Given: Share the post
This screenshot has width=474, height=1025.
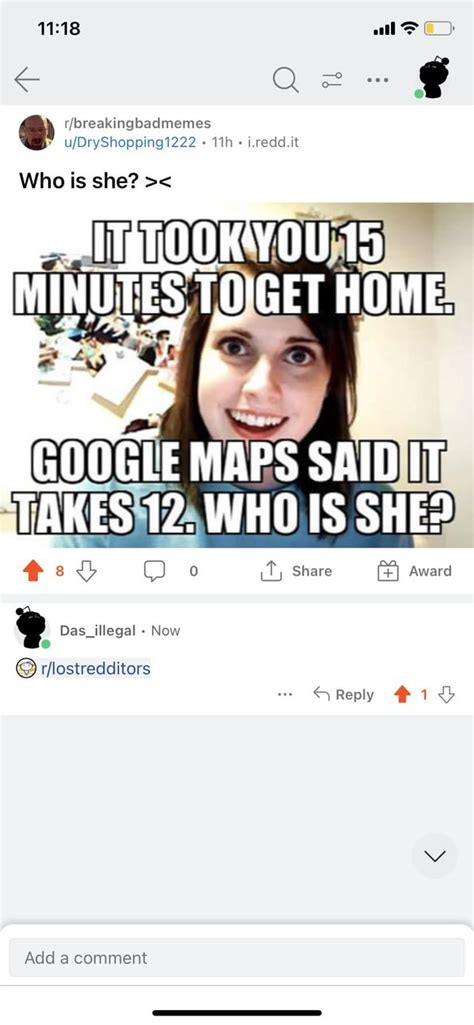Looking at the screenshot, I should point(296,571).
